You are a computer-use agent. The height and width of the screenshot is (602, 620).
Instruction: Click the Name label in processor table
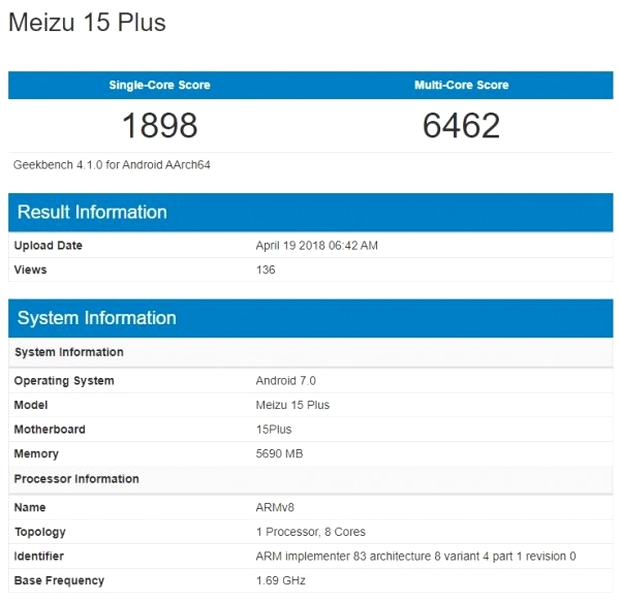pos(30,507)
